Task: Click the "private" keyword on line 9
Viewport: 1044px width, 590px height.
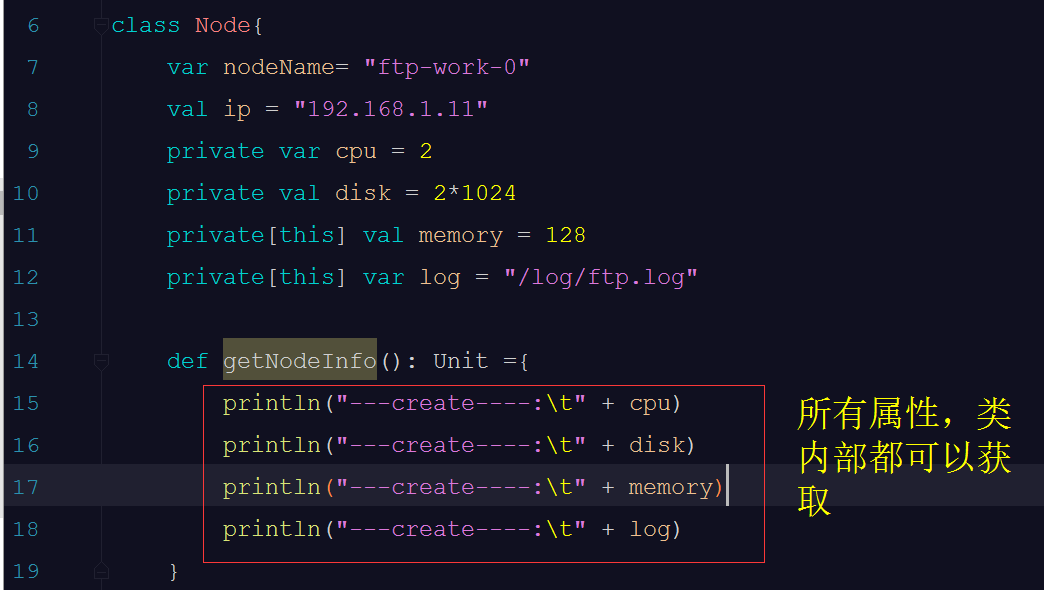Action: [x=215, y=152]
